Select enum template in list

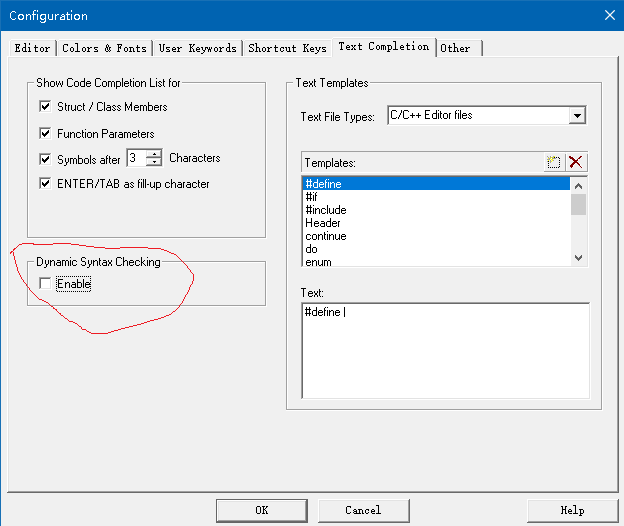click(x=436, y=261)
